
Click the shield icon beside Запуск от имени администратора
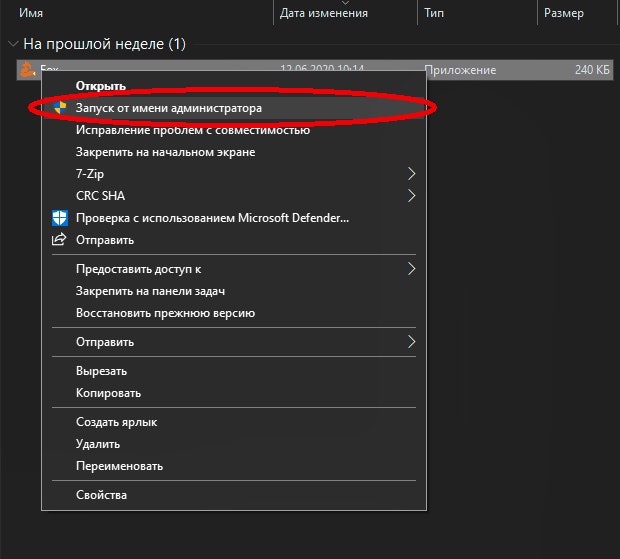(60, 108)
